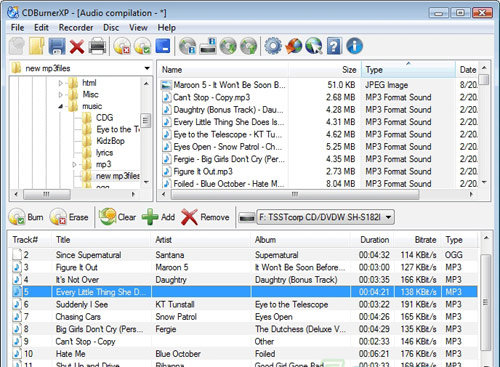Open the Recorder menu
This screenshot has width=500, height=367.
(76, 27)
